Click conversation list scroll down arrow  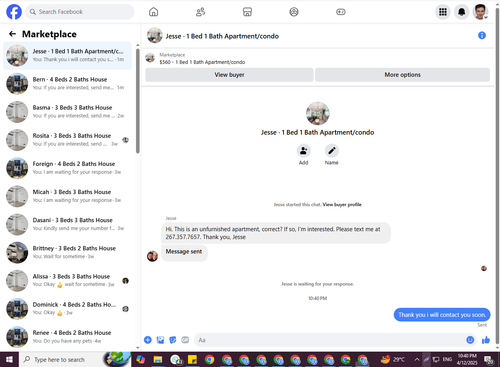(138, 348)
